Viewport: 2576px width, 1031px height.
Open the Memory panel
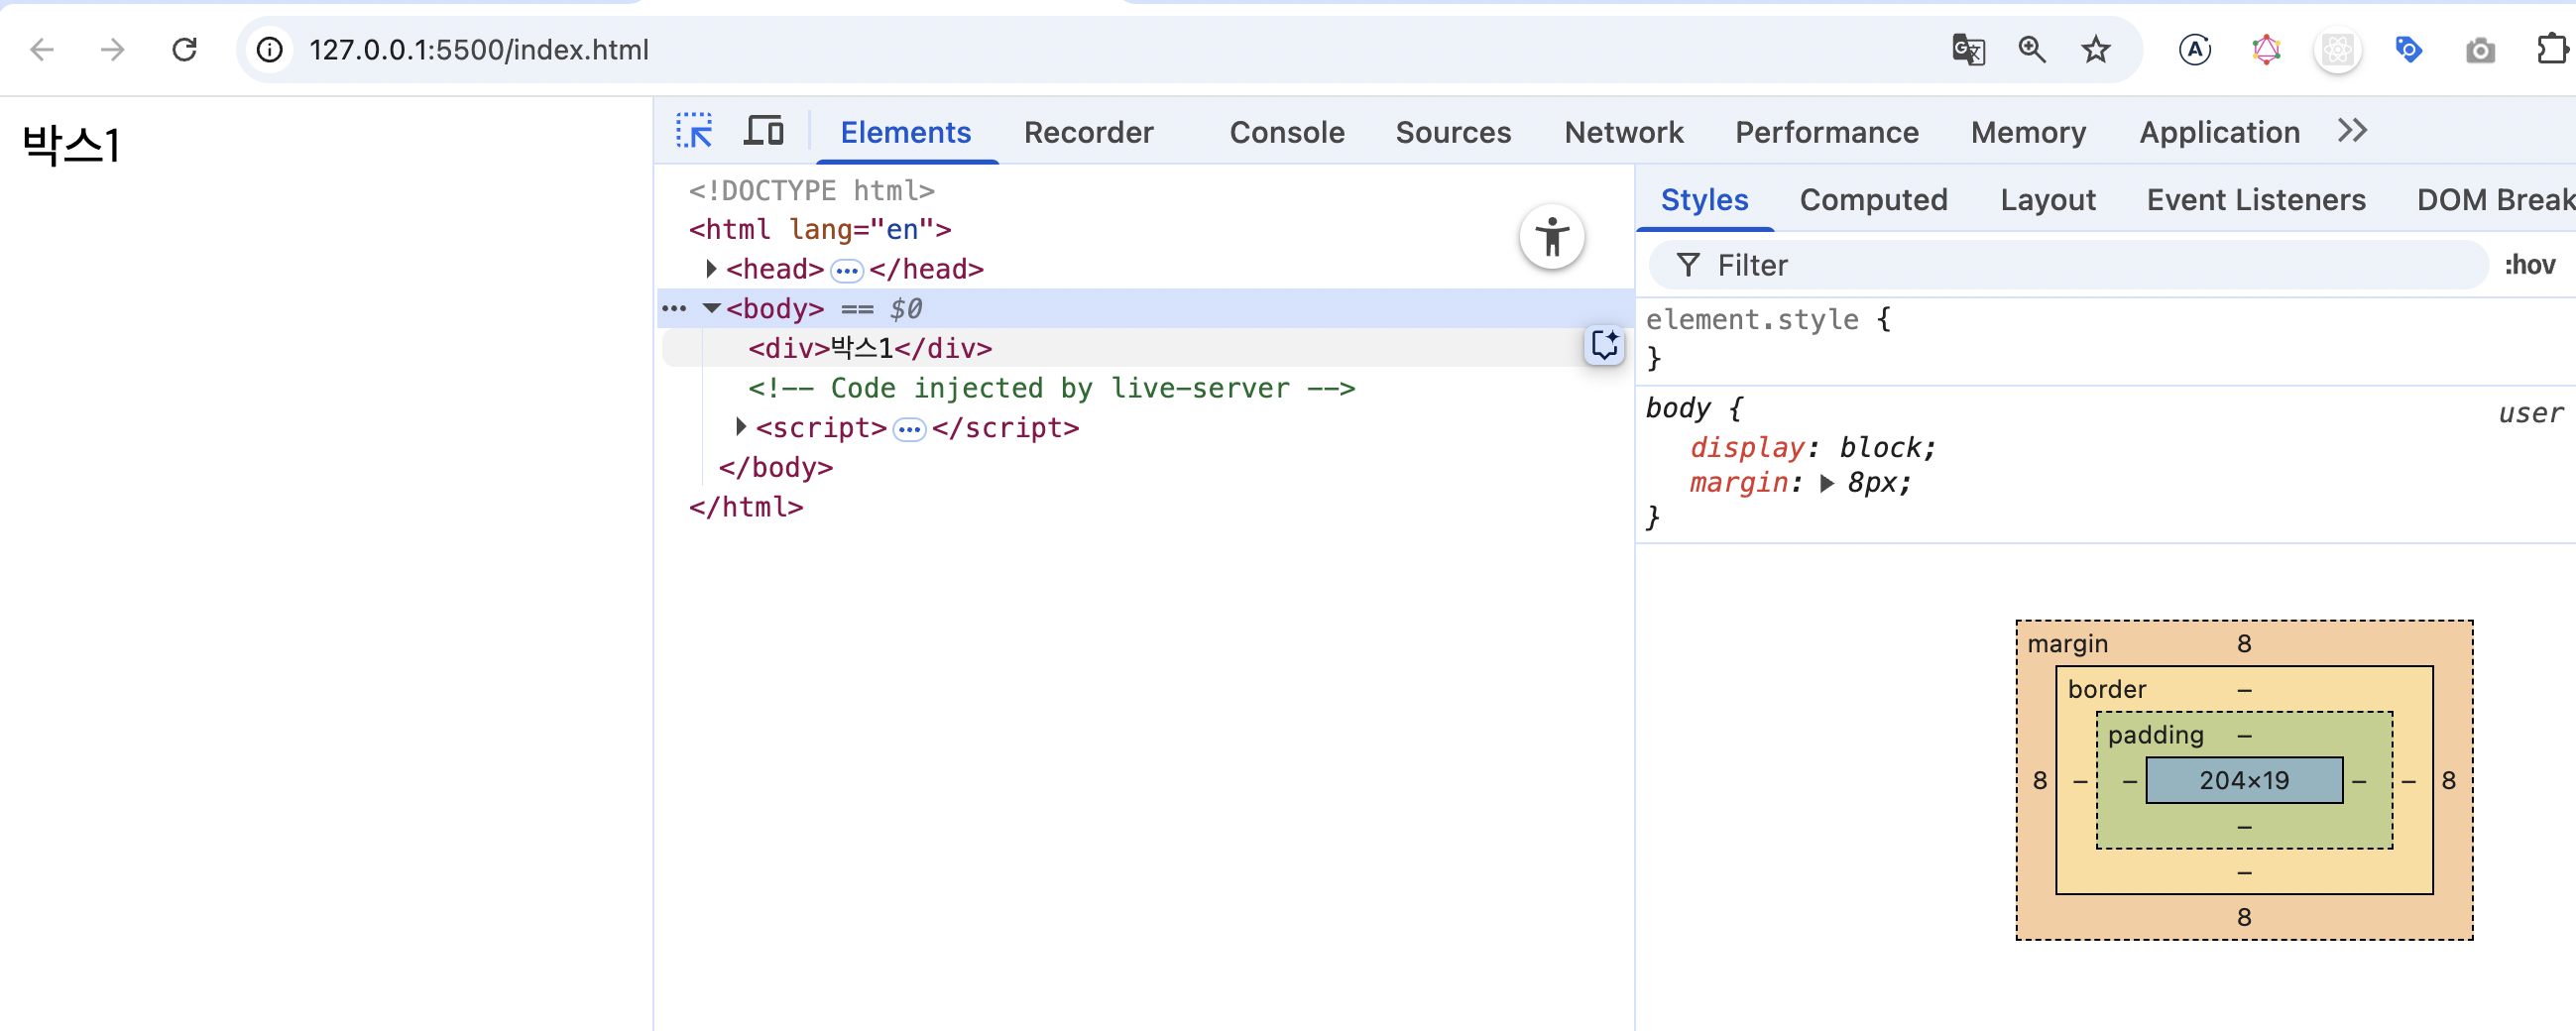[2029, 132]
